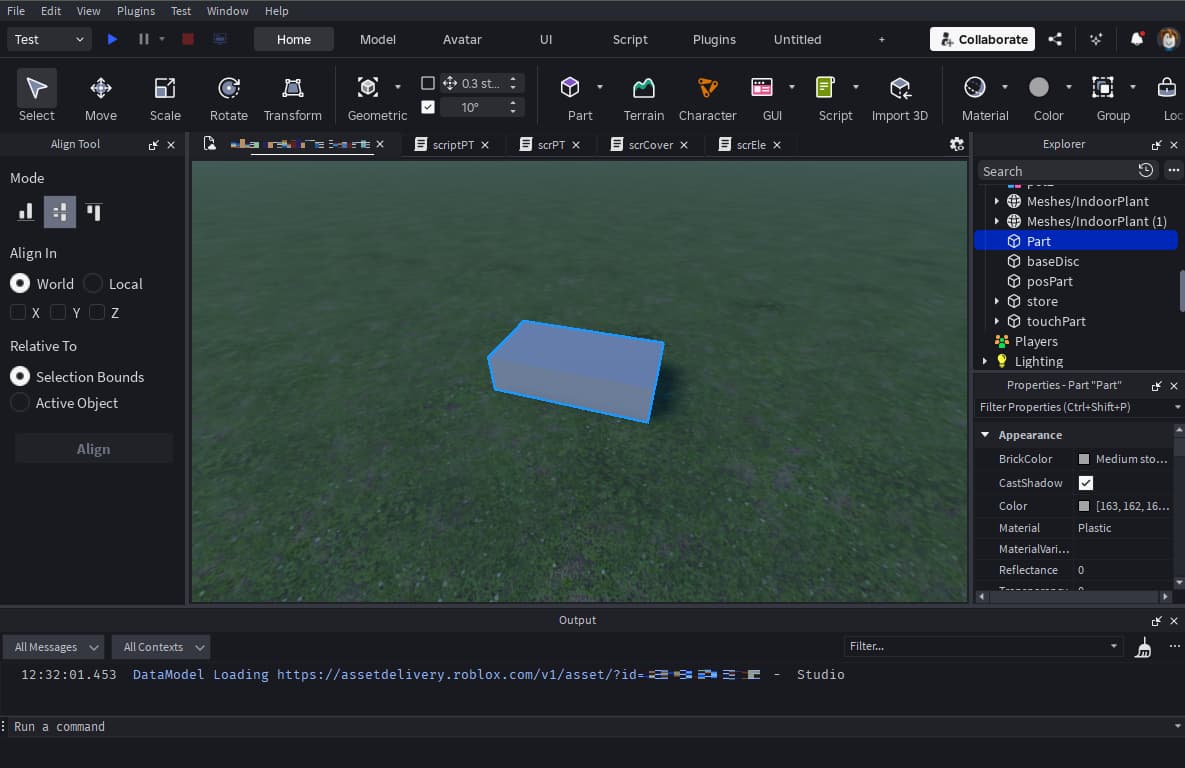This screenshot has height=768, width=1185.
Task: Click the Import 3D icon
Action: pos(899,97)
